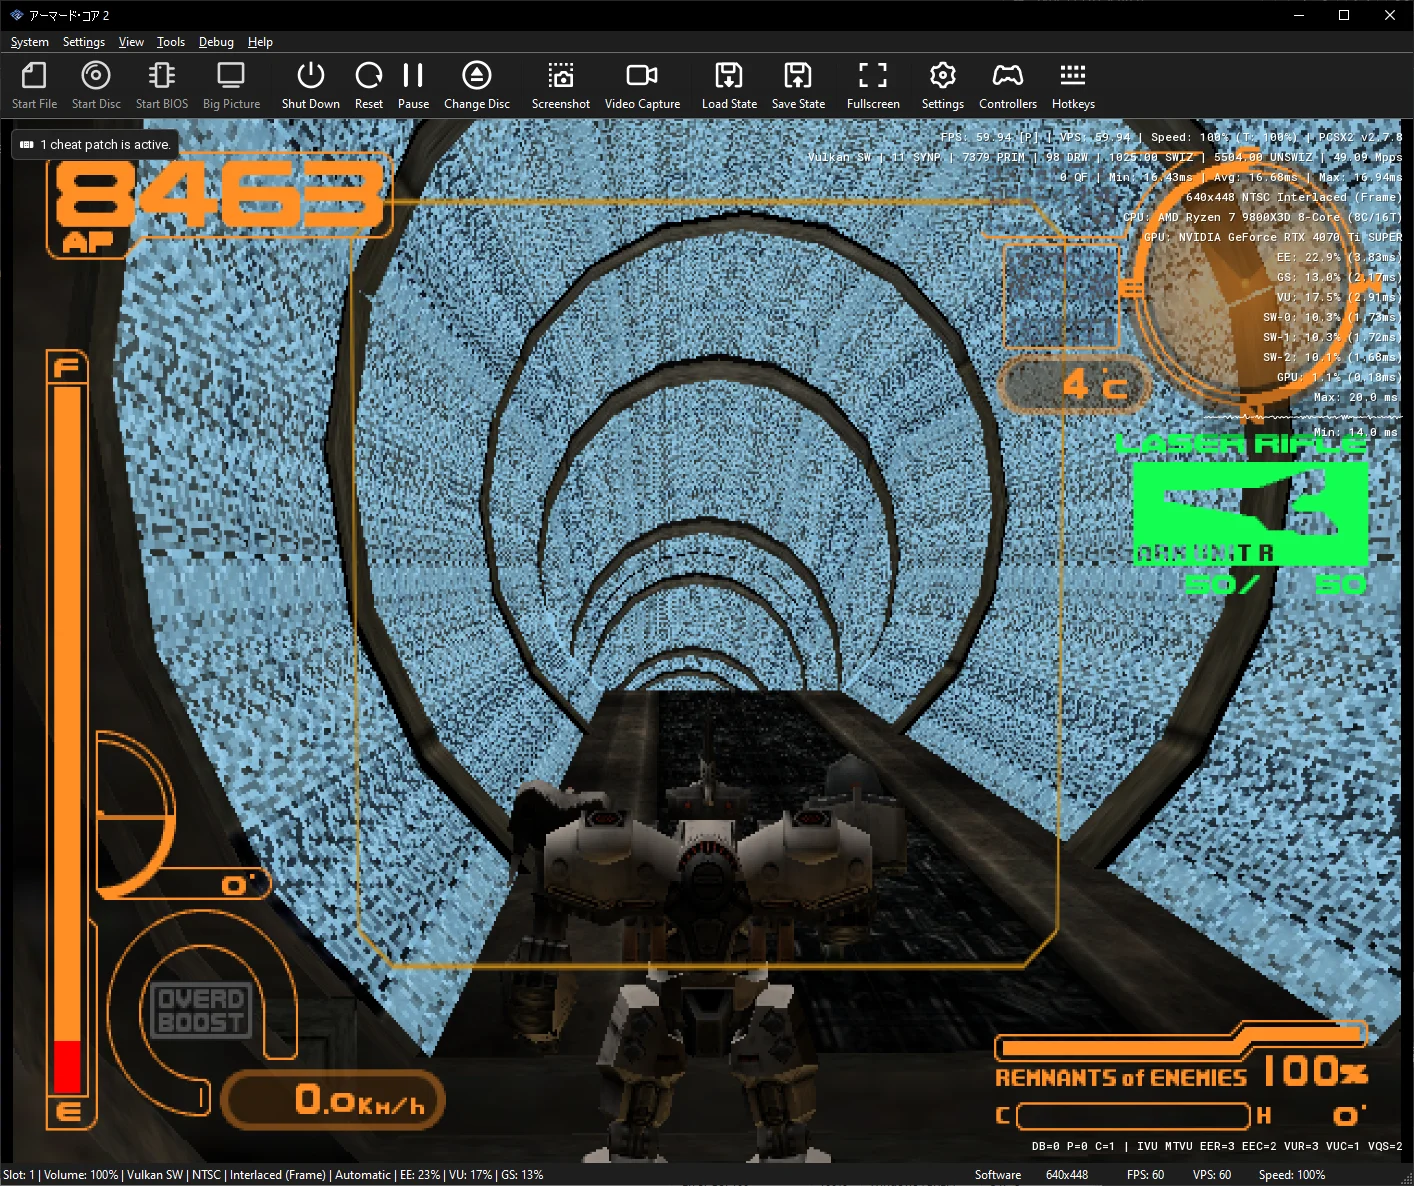This screenshot has height=1186, width=1414.
Task: Open the Settings gear in toolbar
Action: [943, 75]
